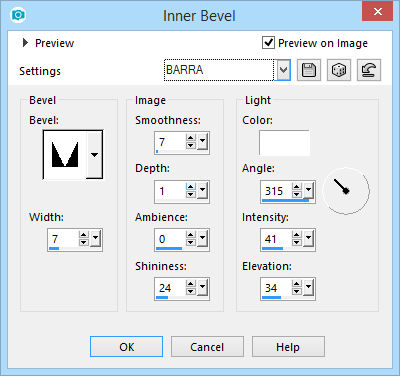Click the Smoothness value field
Image resolution: width=400 pixels, height=376 pixels.
click(171, 142)
